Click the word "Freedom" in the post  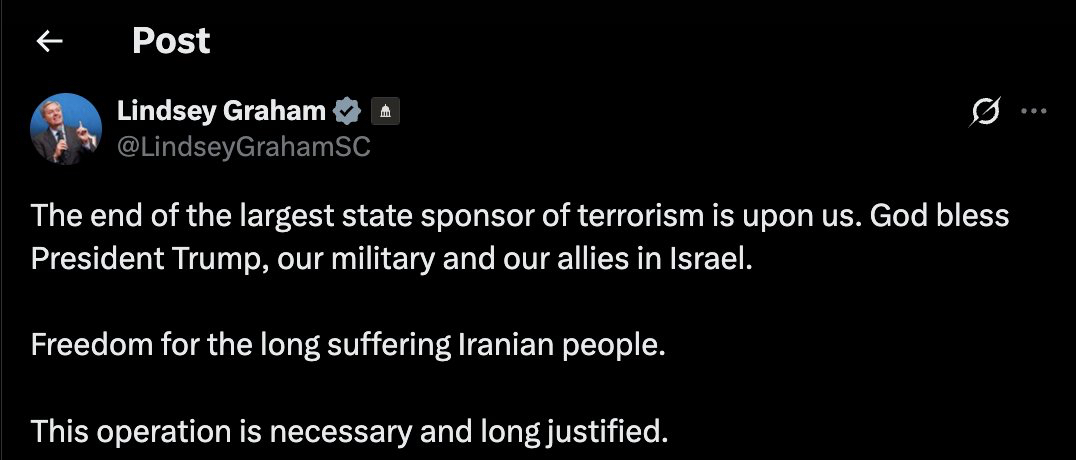(93, 346)
